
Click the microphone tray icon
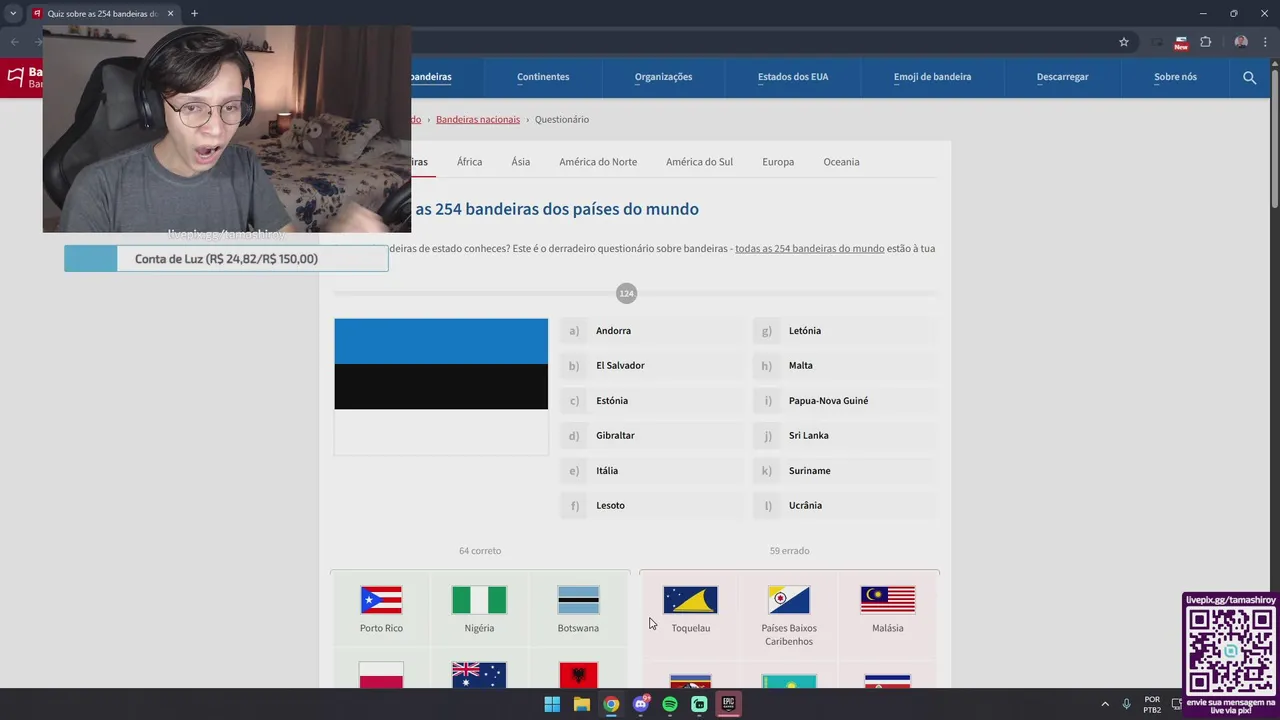coord(1127,704)
